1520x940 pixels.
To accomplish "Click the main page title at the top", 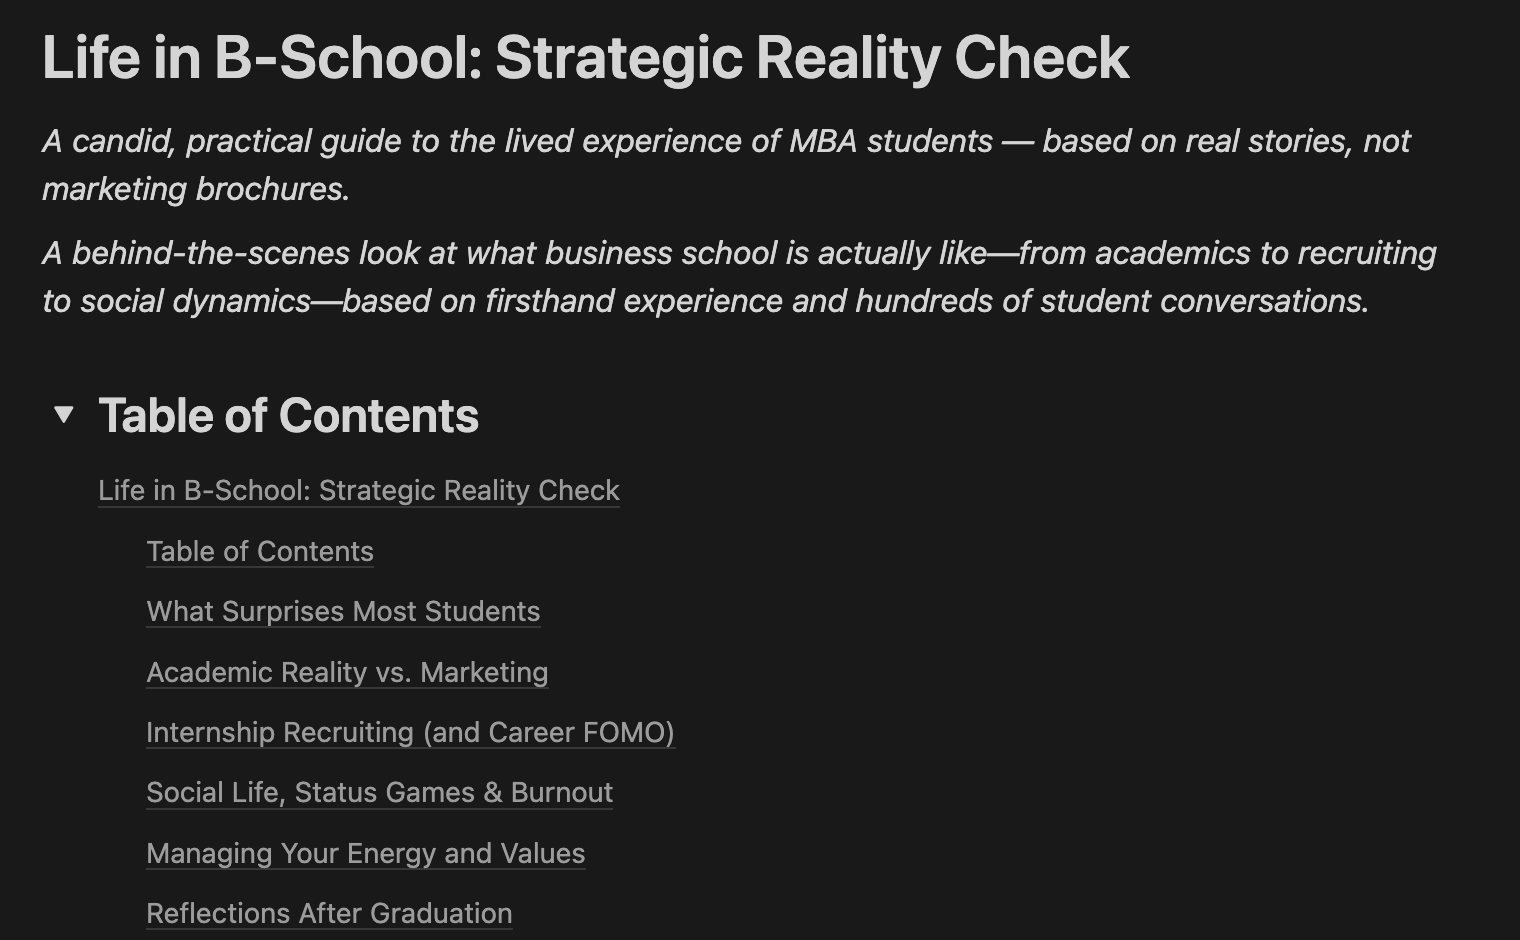I will point(585,58).
